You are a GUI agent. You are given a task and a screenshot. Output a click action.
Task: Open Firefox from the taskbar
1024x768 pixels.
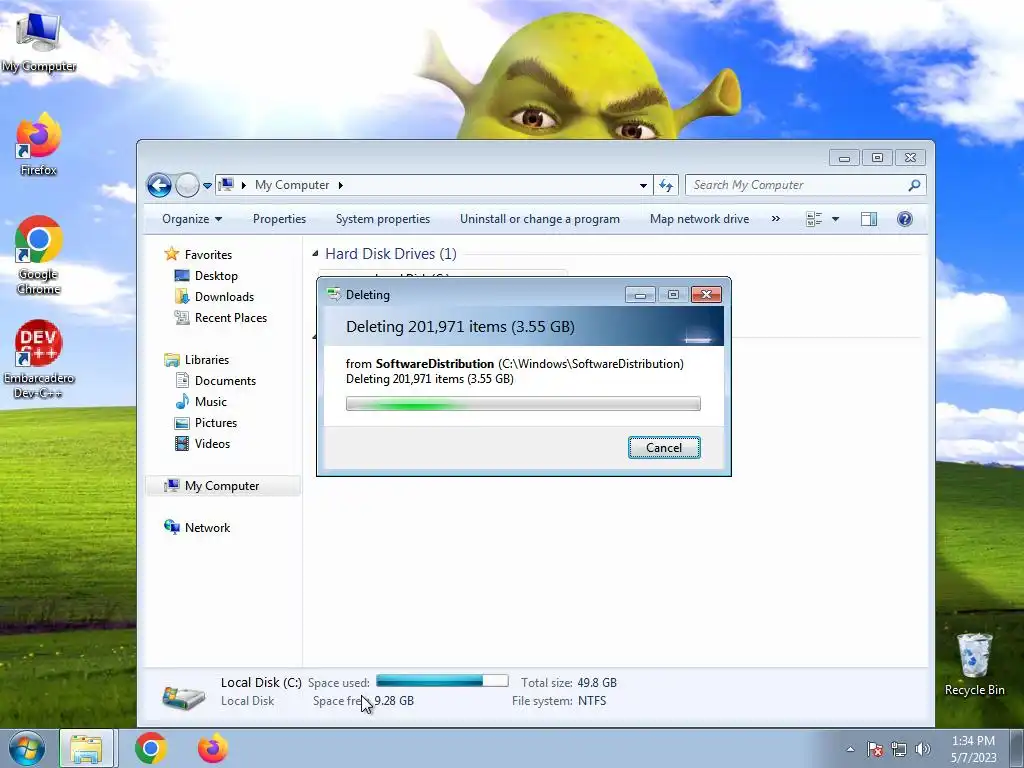(x=212, y=748)
